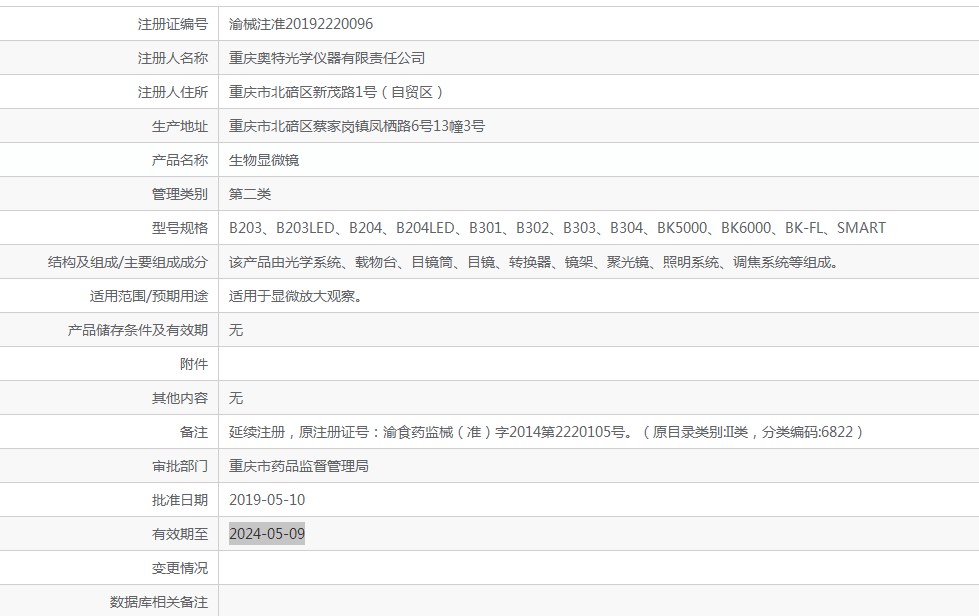This screenshot has width=979, height=616.
Task: Click the 结构及组成/主要组成成分 label
Action: pos(127,262)
